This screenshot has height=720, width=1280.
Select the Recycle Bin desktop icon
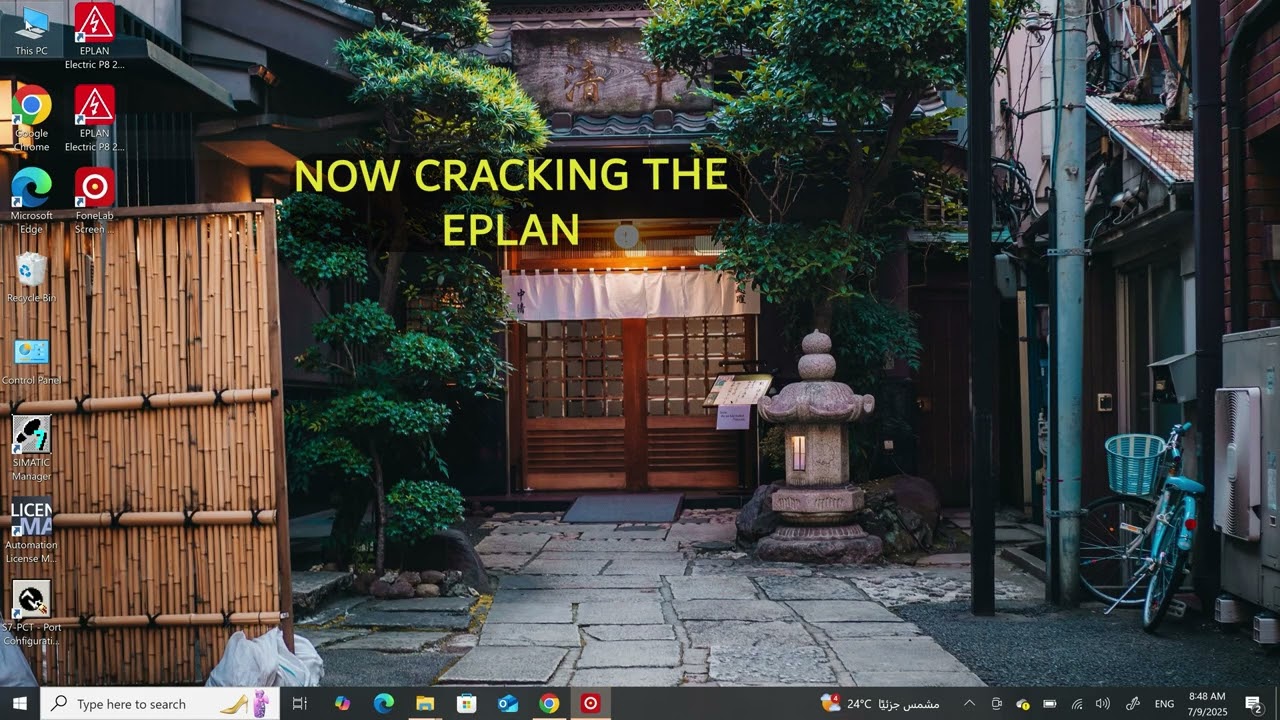(31, 277)
